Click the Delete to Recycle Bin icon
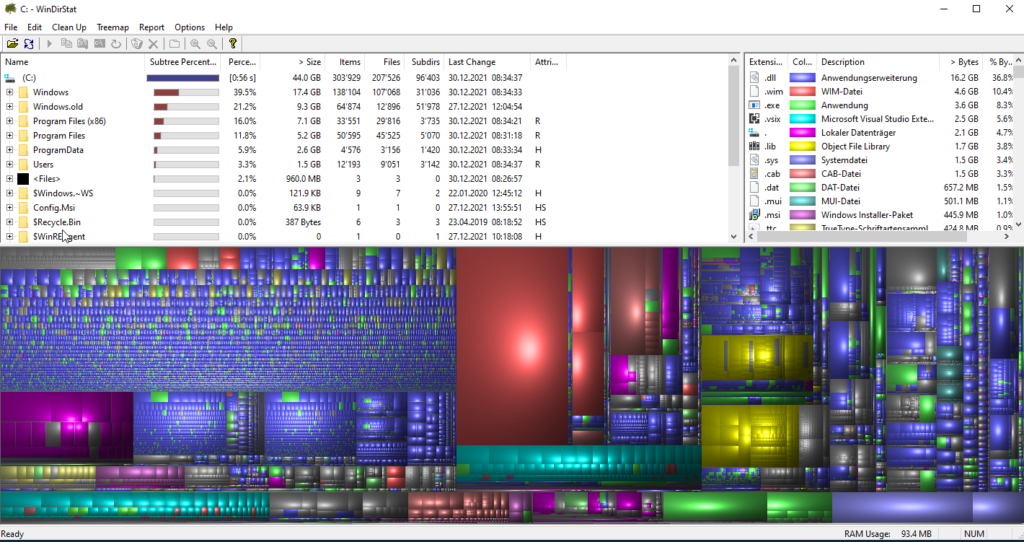Screen dimensions: 1024x542 (136, 44)
